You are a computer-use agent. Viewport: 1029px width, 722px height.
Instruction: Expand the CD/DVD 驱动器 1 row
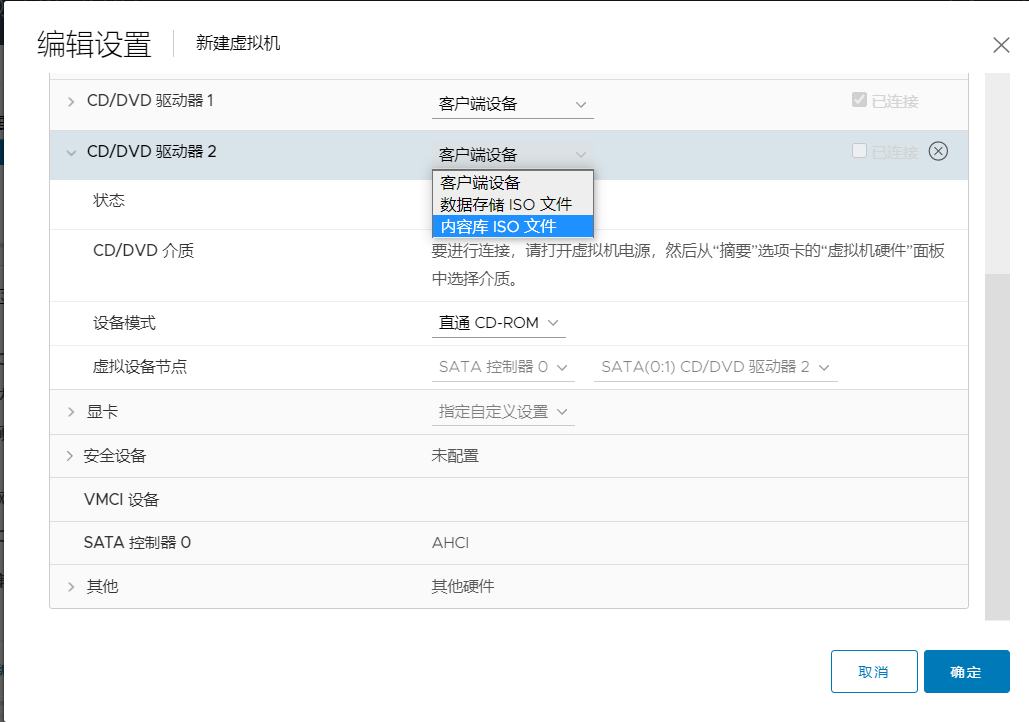point(71,102)
